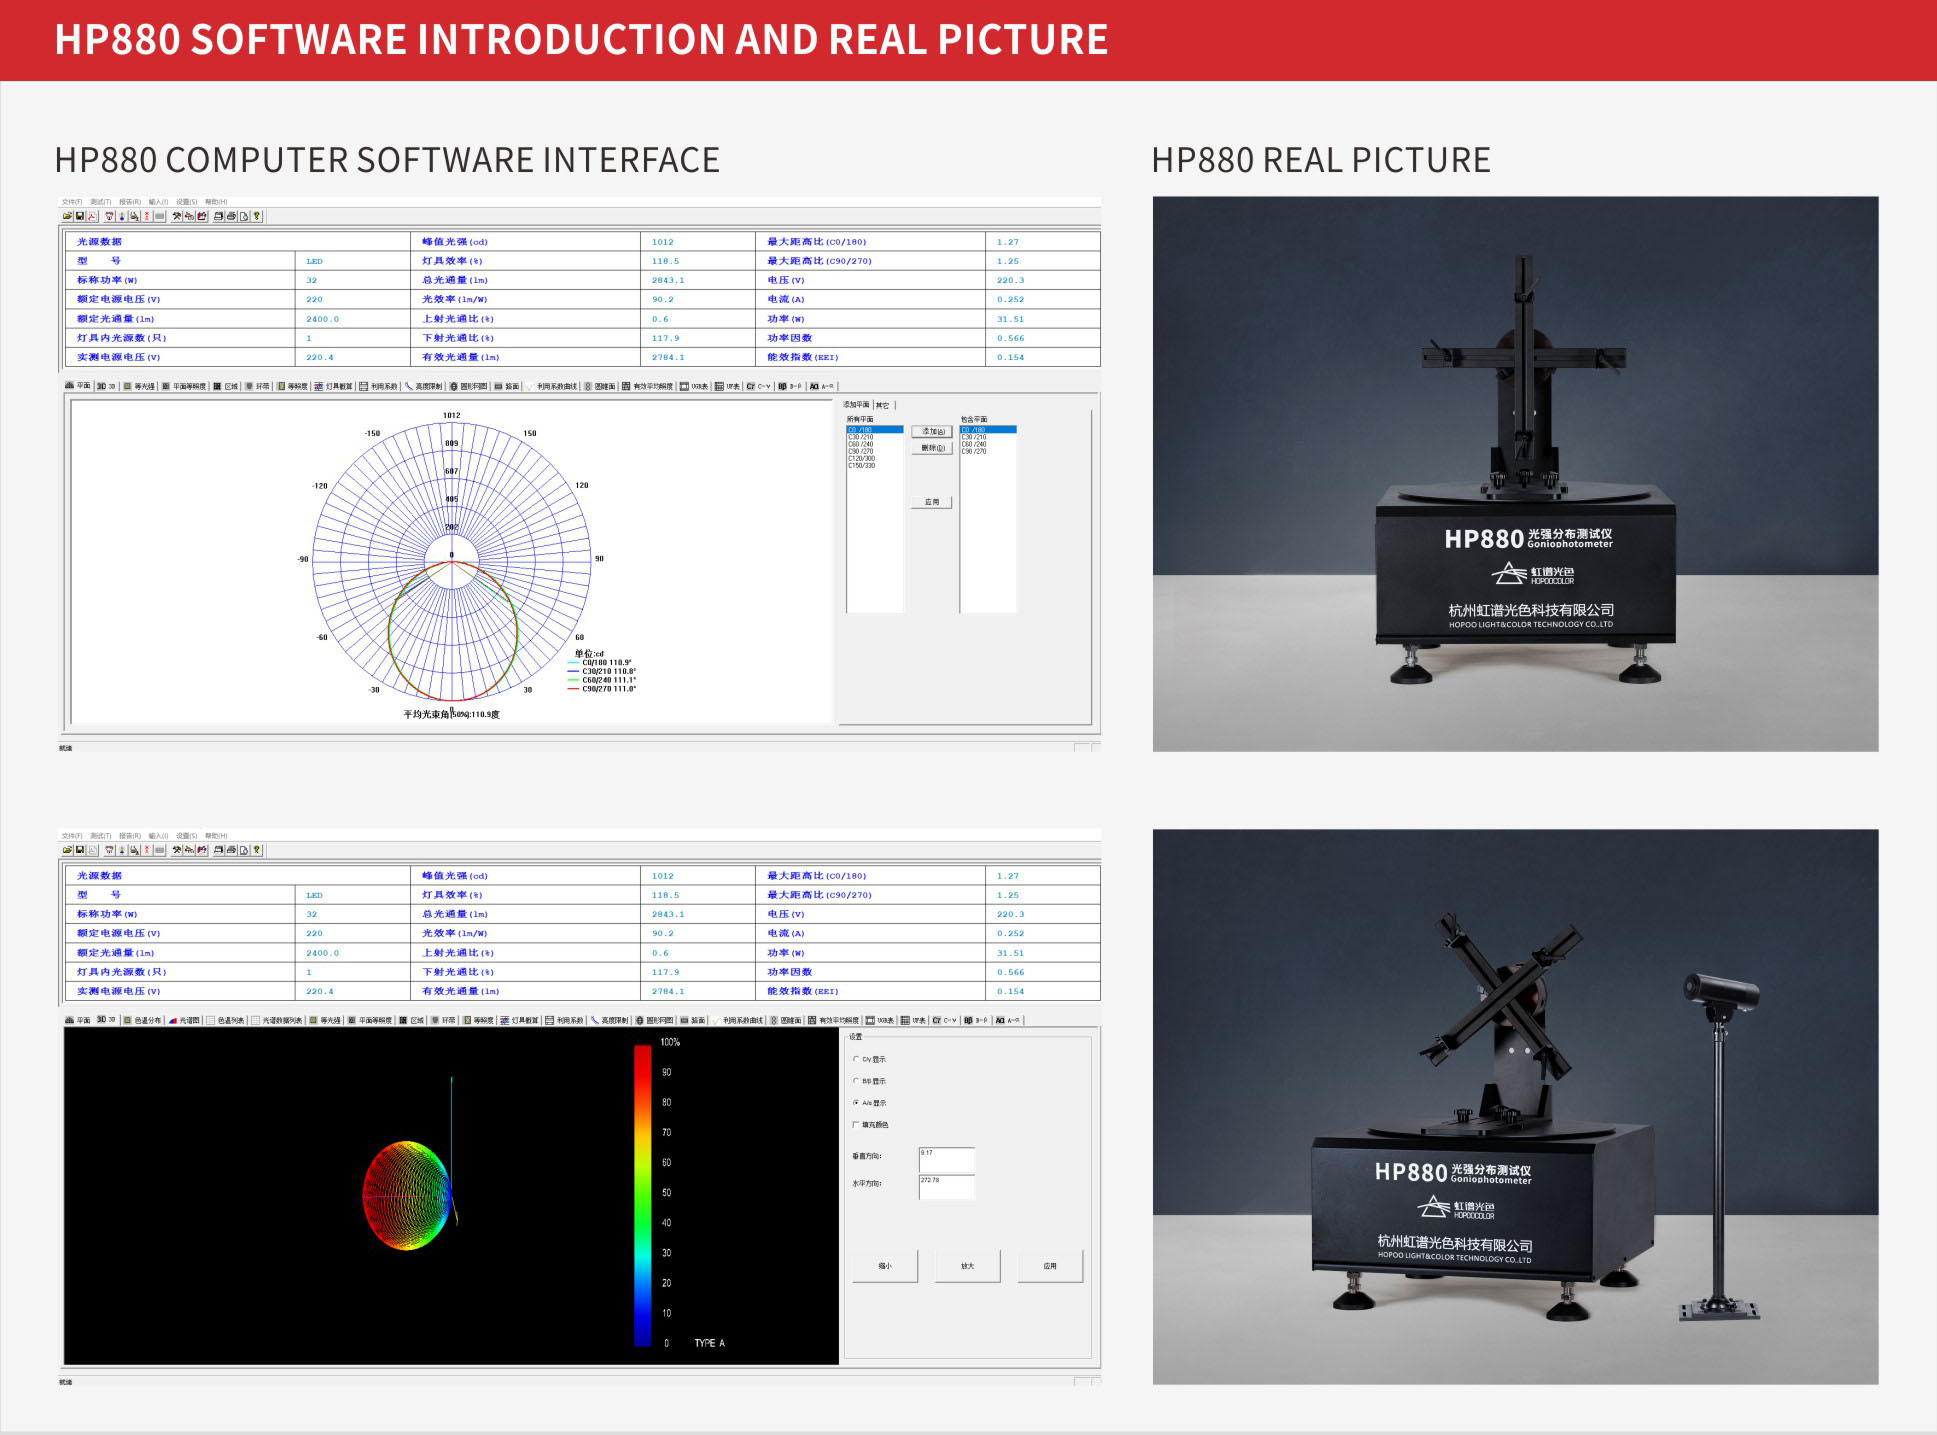Click printer icon in polar-plot window toolbar
The width and height of the screenshot is (1937, 1435).
(231, 216)
